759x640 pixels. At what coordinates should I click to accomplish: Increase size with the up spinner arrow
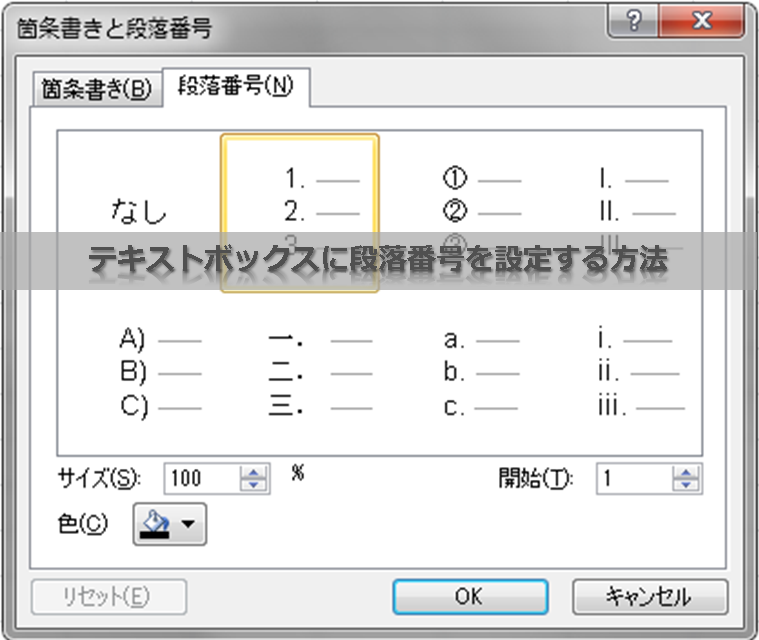pos(255,472)
